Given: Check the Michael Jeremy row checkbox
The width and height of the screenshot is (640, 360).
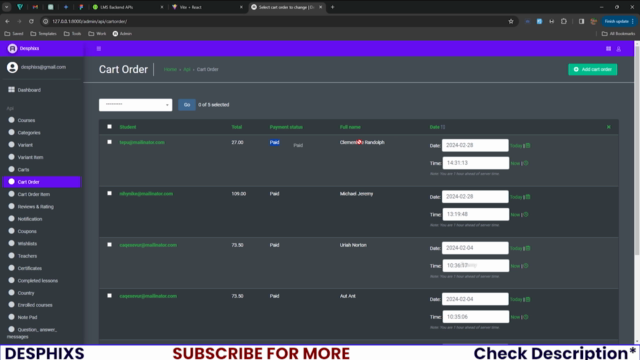Looking at the screenshot, I should coord(109,193).
